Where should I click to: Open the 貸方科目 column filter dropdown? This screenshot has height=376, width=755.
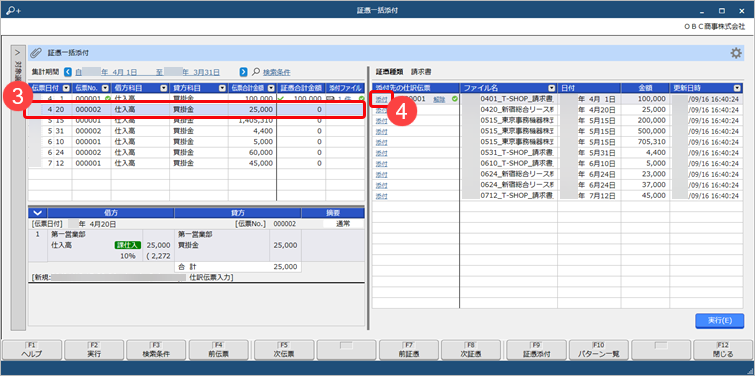coord(222,88)
